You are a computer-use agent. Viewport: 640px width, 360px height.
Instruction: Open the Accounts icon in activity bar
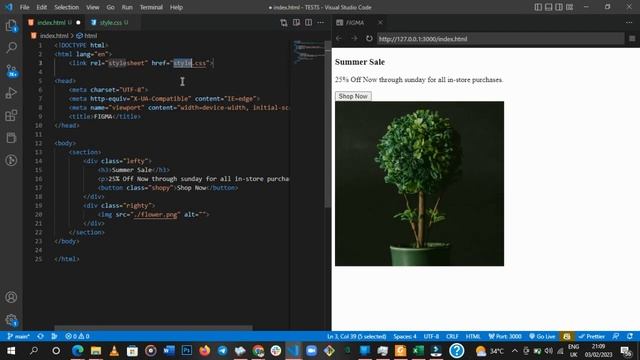11,297
